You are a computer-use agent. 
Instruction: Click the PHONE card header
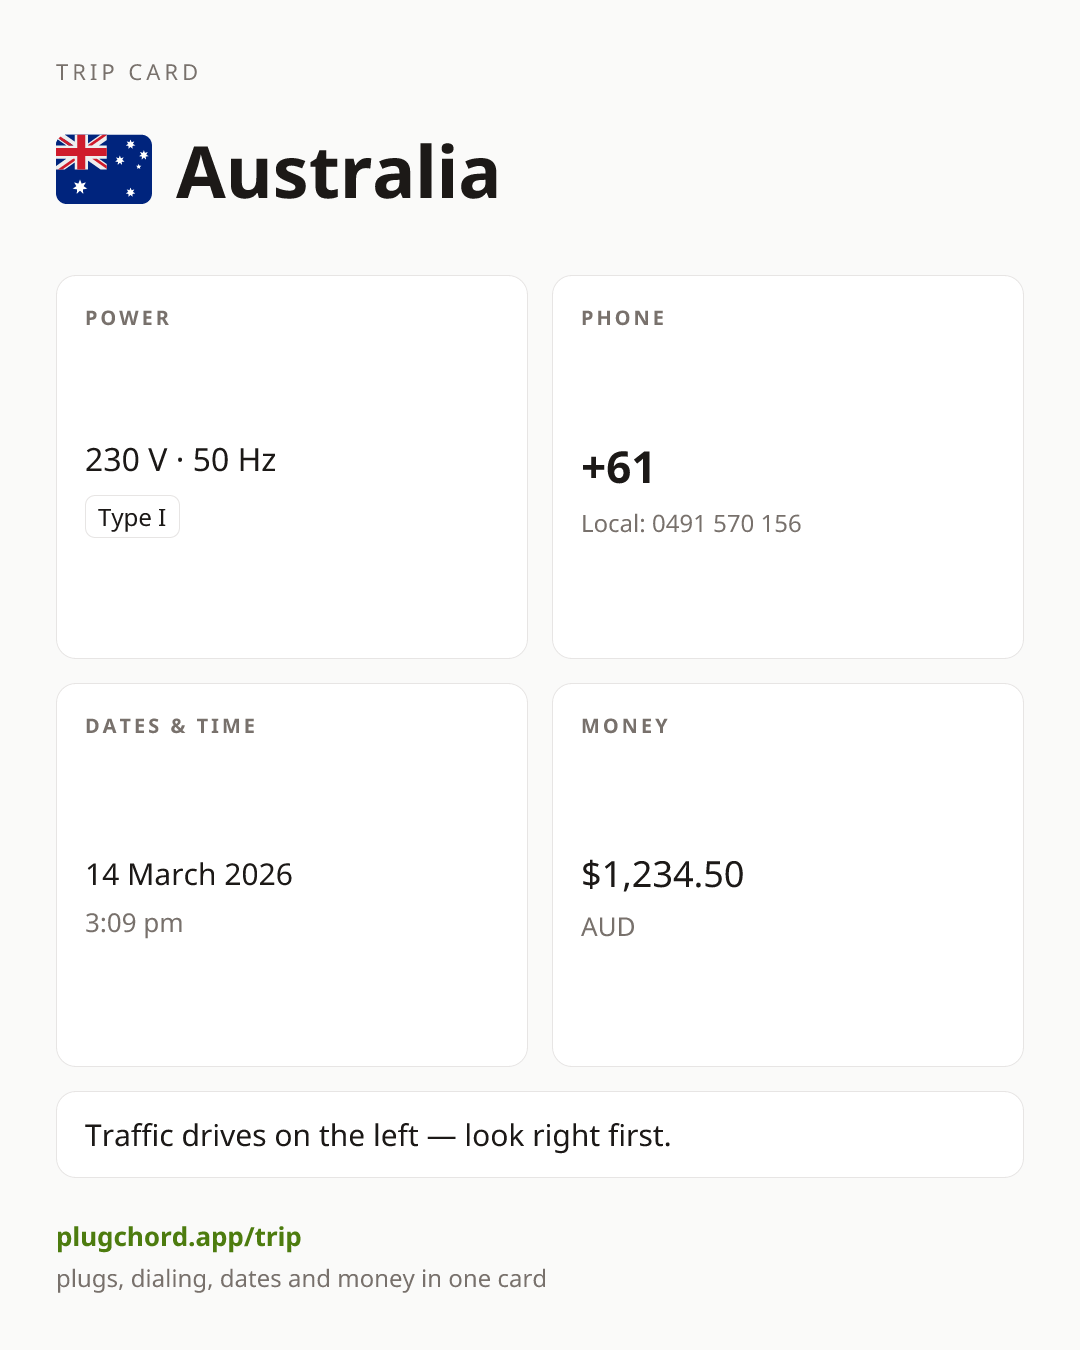(x=624, y=318)
